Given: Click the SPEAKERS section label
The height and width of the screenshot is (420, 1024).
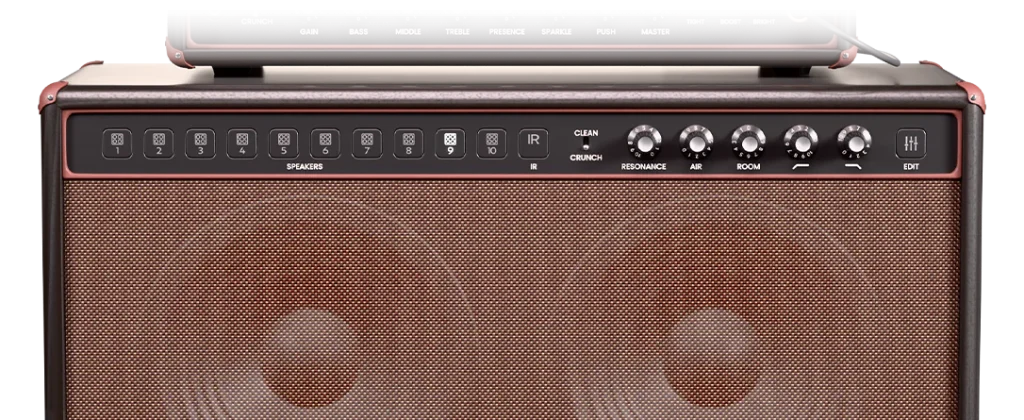Looking at the screenshot, I should click(305, 167).
